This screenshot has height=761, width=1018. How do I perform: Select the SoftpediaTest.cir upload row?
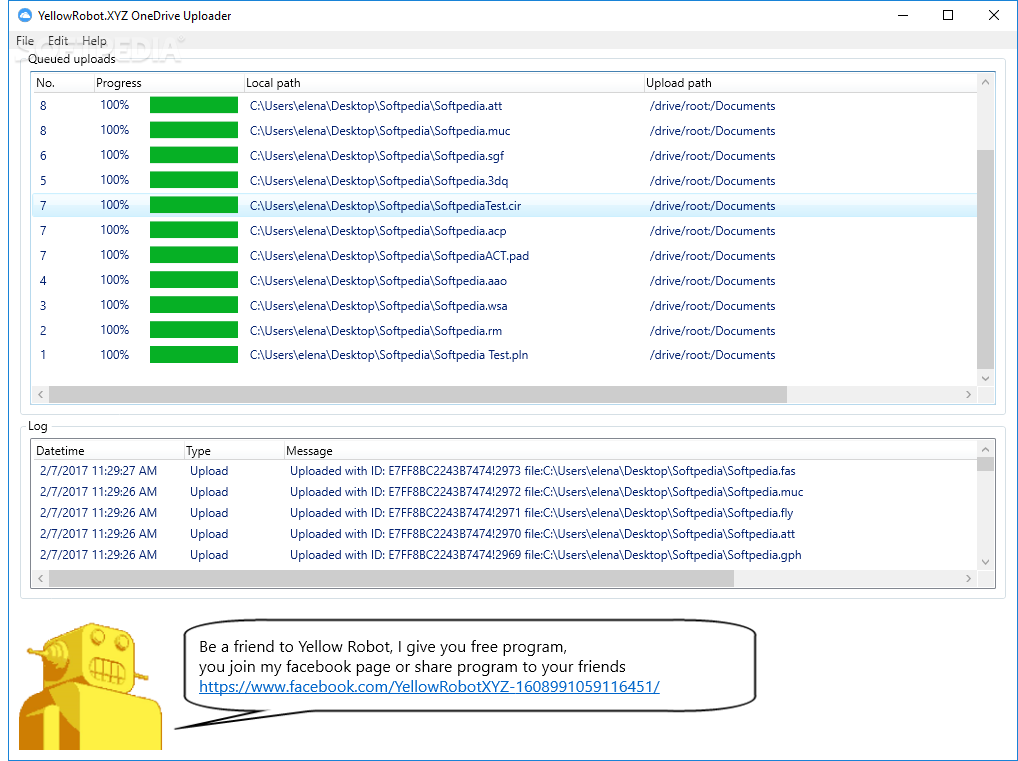coord(504,206)
